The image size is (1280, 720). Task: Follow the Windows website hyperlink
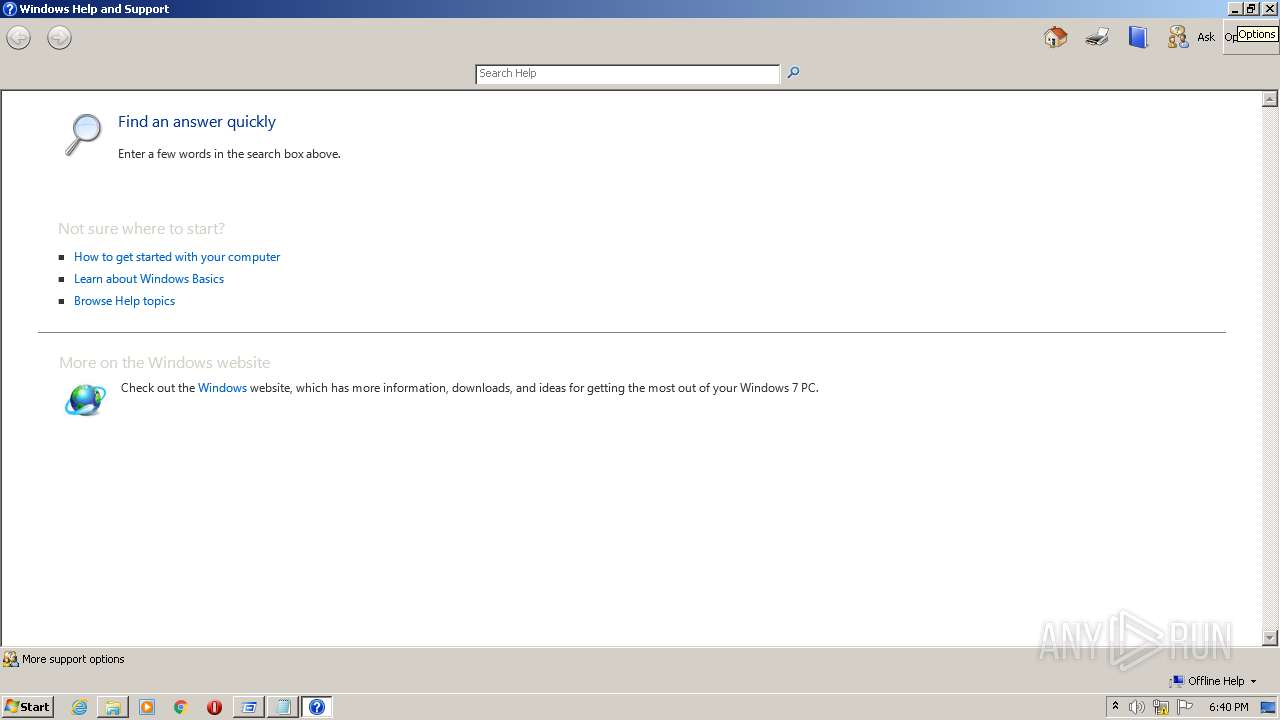point(222,388)
